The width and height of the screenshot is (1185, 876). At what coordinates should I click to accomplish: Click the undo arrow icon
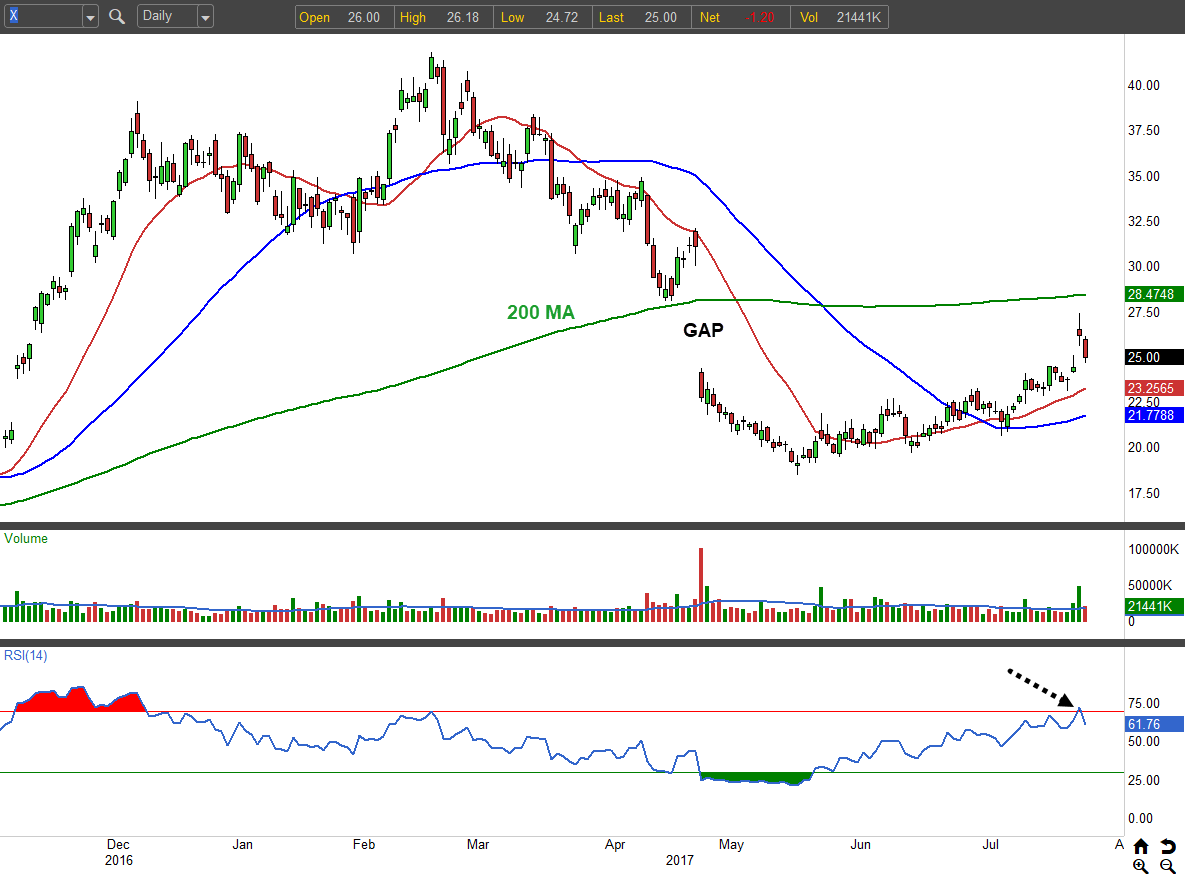tap(1167, 846)
